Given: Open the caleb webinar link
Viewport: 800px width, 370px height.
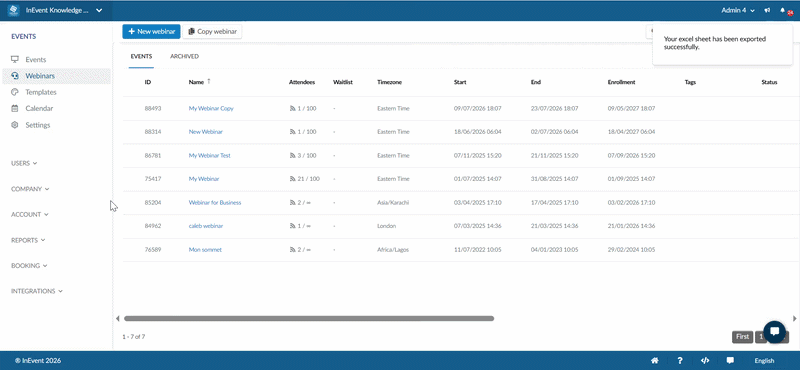Looking at the screenshot, I should (206, 226).
